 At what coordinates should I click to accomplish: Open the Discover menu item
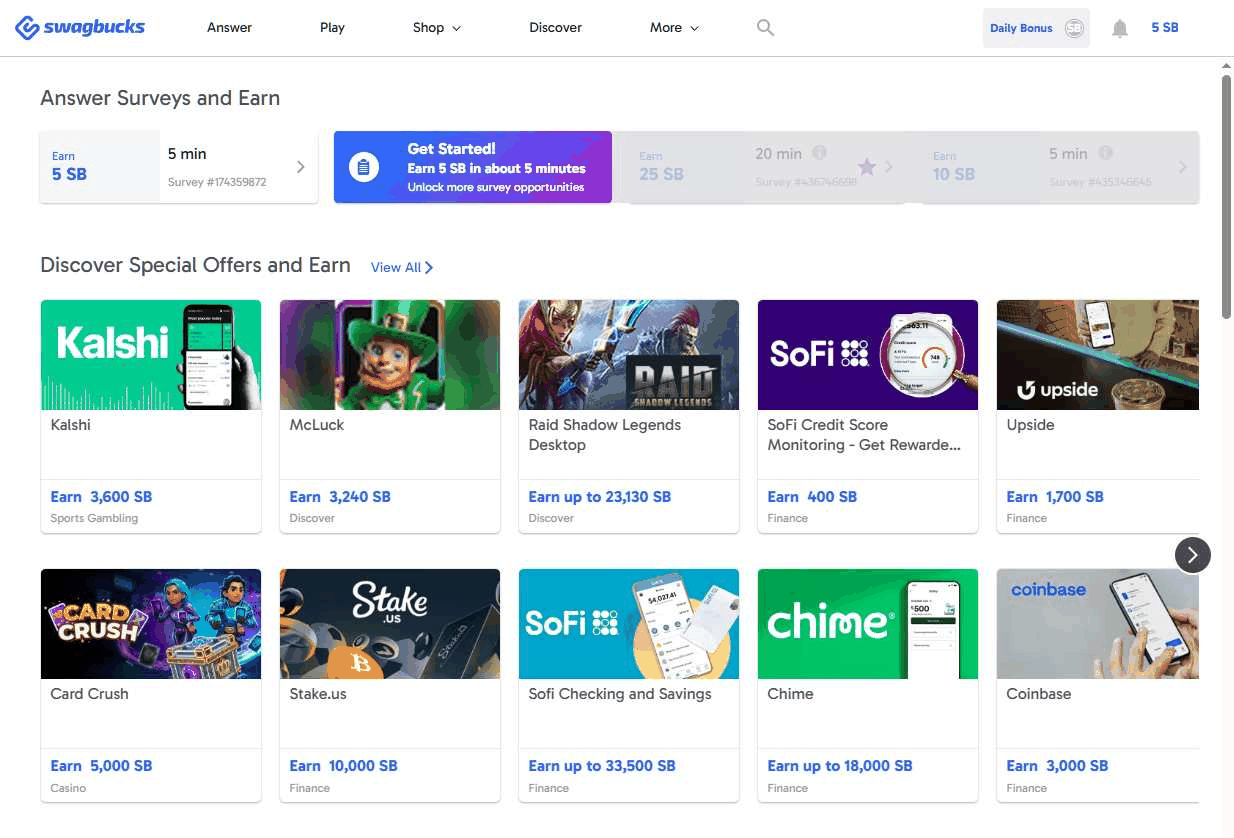coord(555,28)
